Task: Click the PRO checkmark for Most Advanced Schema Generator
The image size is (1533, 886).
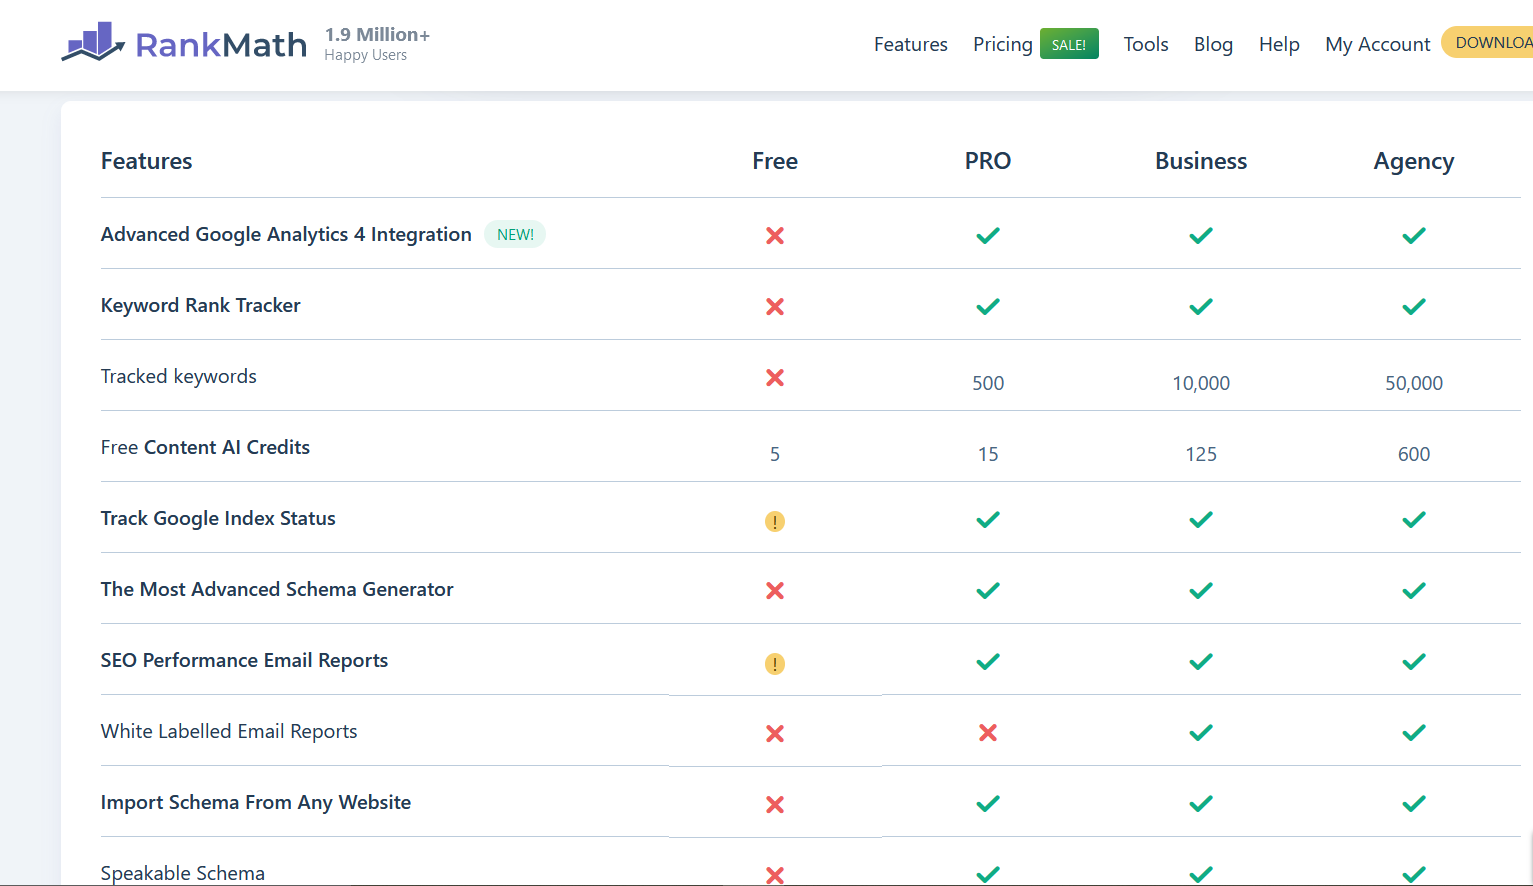Action: (988, 590)
